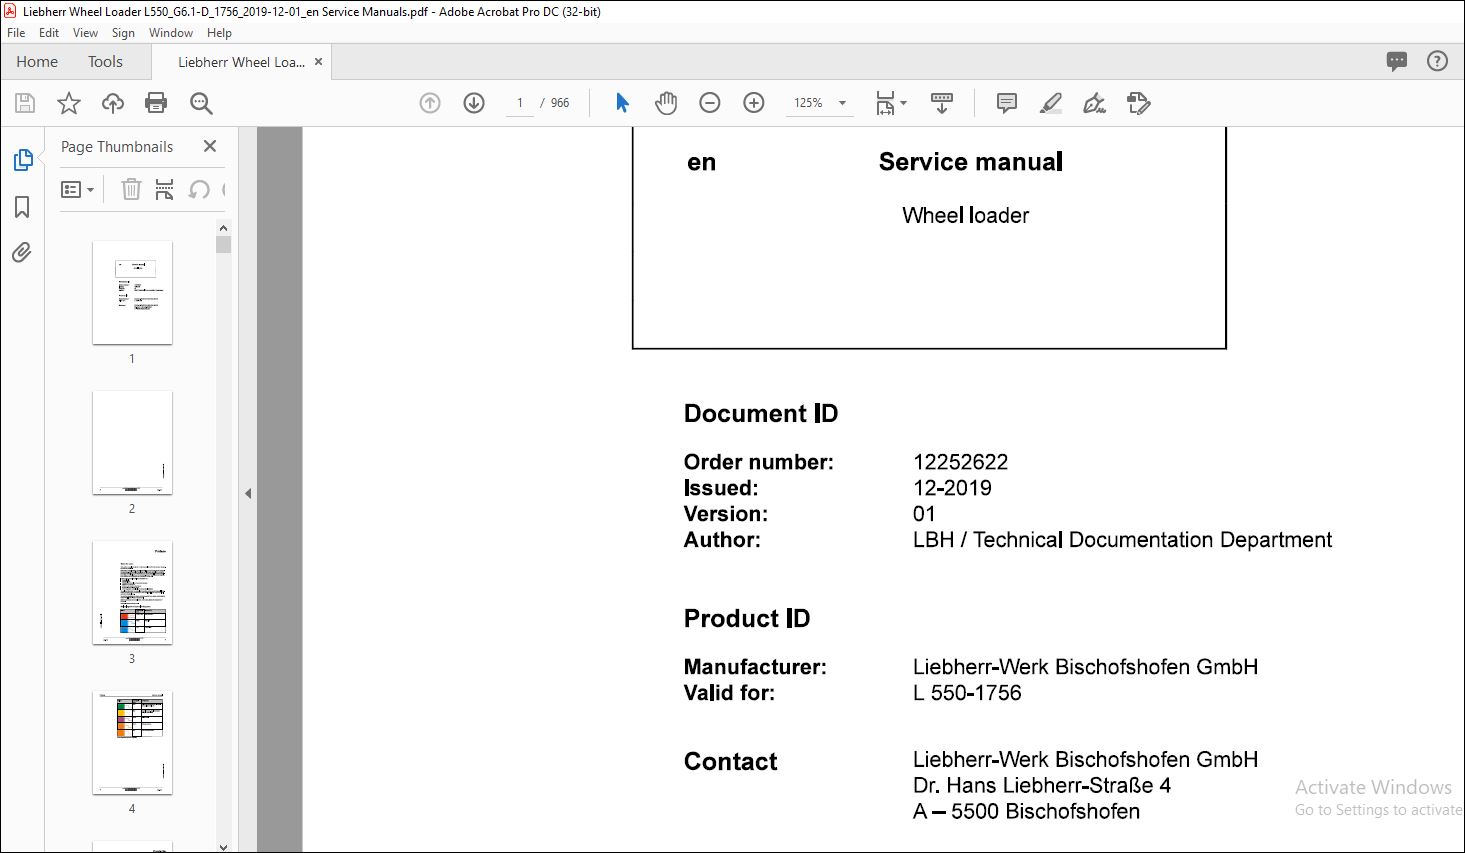Viewport: 1465px width, 853px height.
Task: Open the File menu
Action: [x=16, y=33]
